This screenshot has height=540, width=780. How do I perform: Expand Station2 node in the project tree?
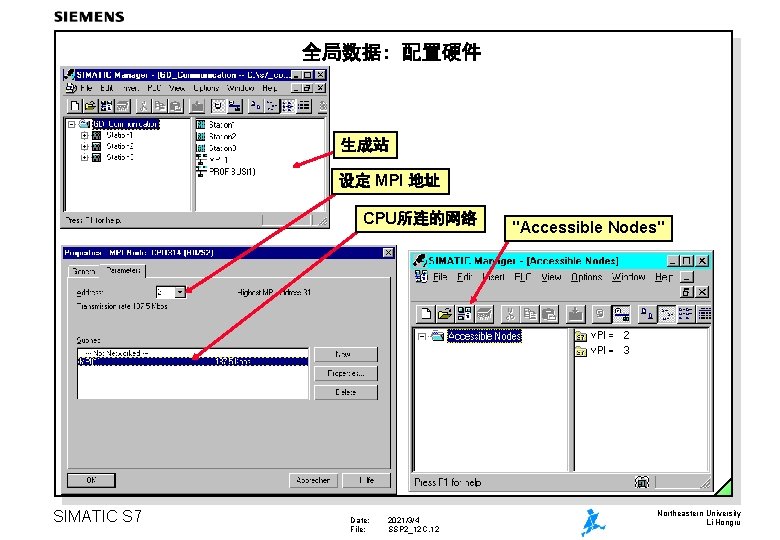[x=85, y=146]
